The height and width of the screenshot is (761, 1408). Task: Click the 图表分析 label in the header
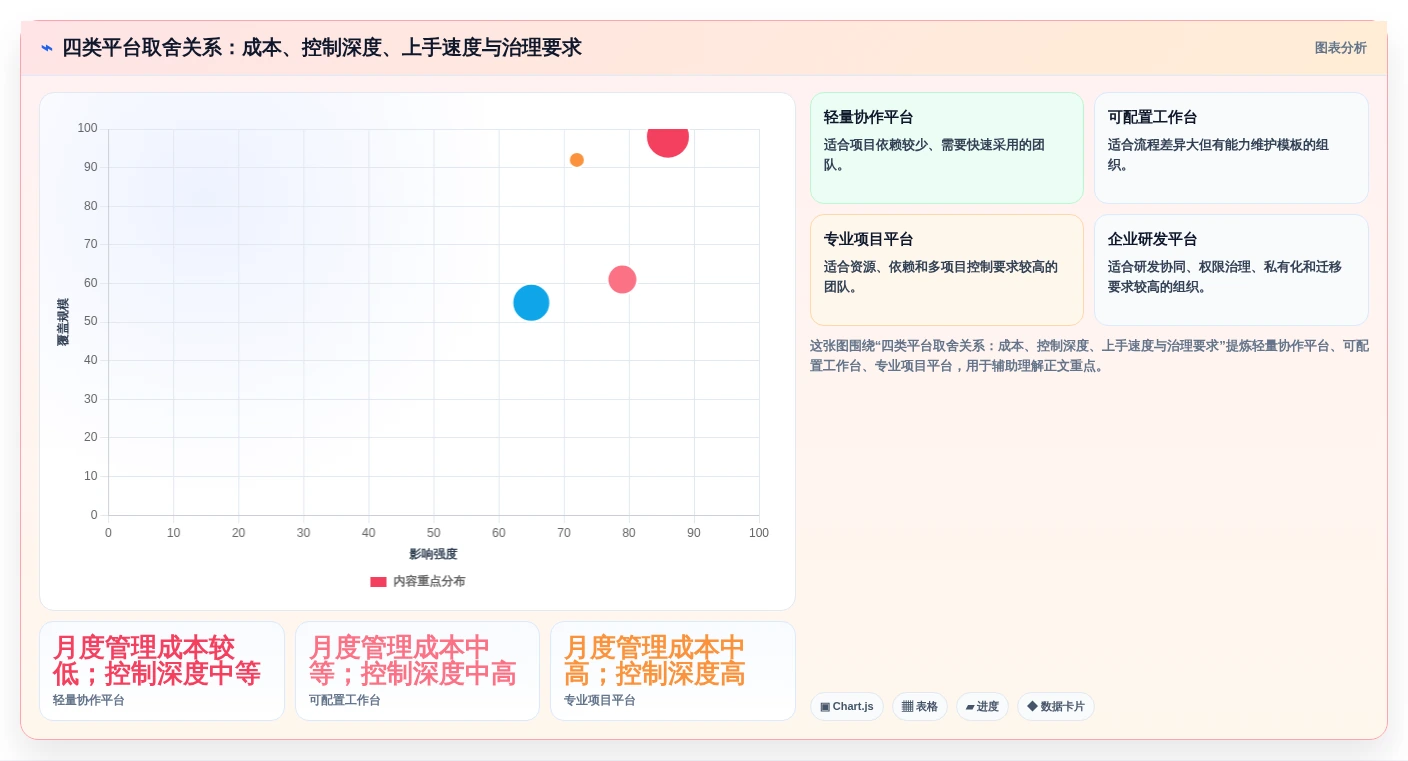click(x=1340, y=48)
